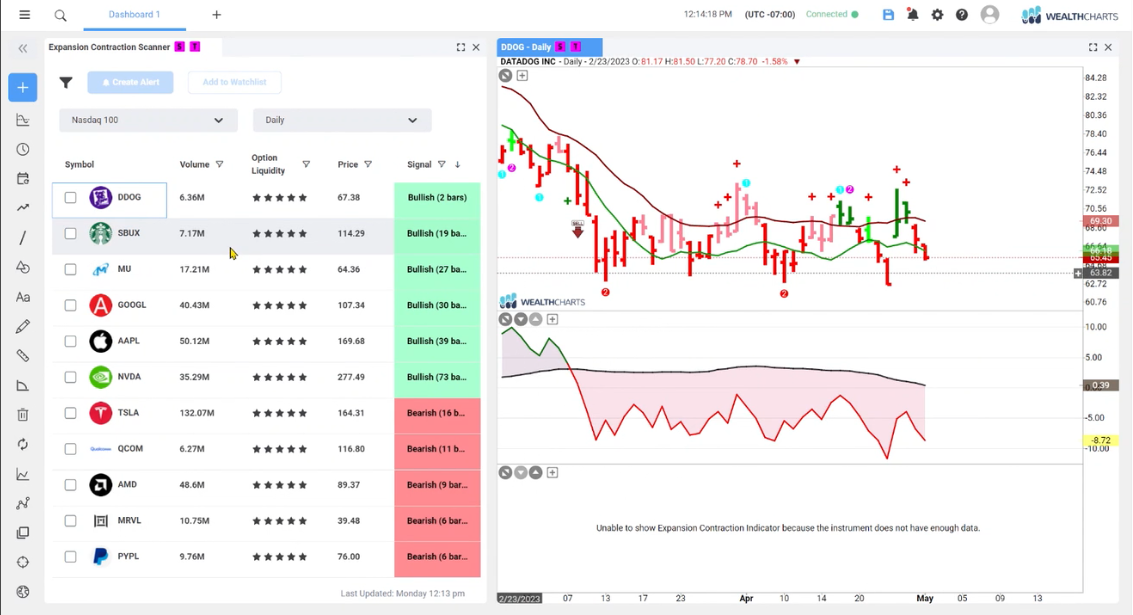Click the magenta S badge on scanner tab
The width and height of the screenshot is (1133, 615).
tap(179, 47)
